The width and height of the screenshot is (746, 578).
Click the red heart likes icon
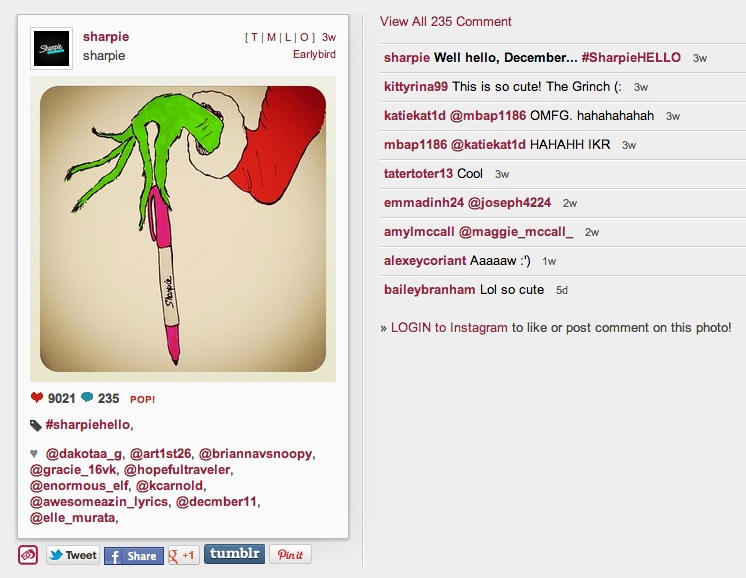tap(37, 397)
